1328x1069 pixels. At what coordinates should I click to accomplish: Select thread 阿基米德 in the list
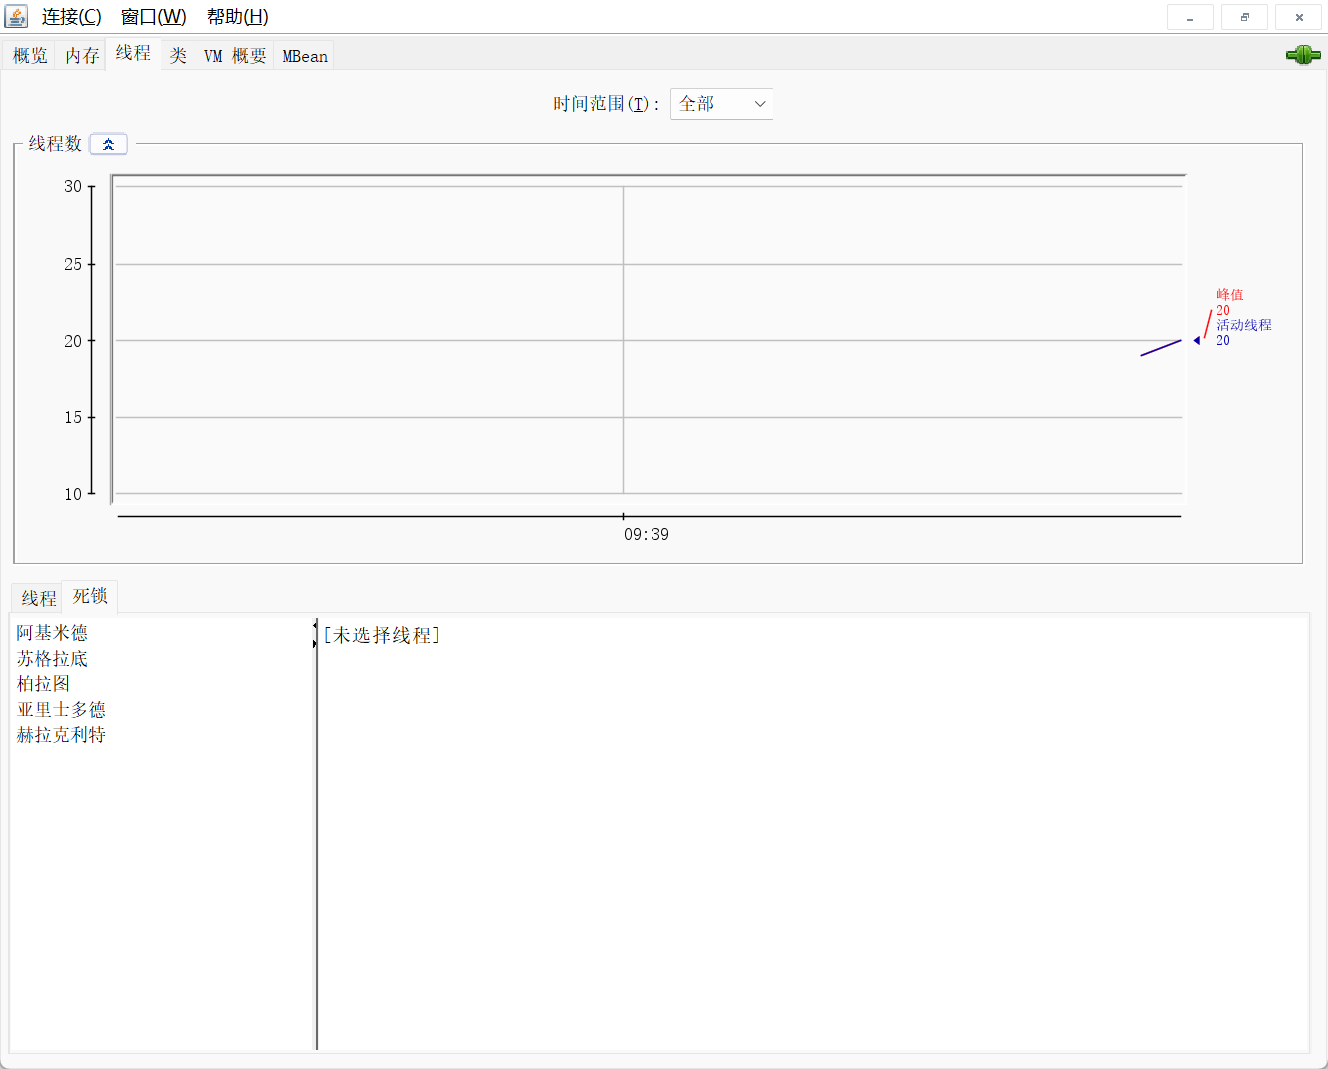pyautogui.click(x=52, y=633)
